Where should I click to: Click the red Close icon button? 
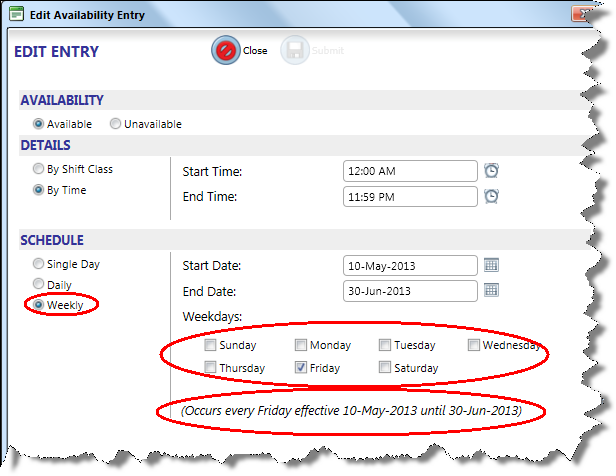coord(225,51)
